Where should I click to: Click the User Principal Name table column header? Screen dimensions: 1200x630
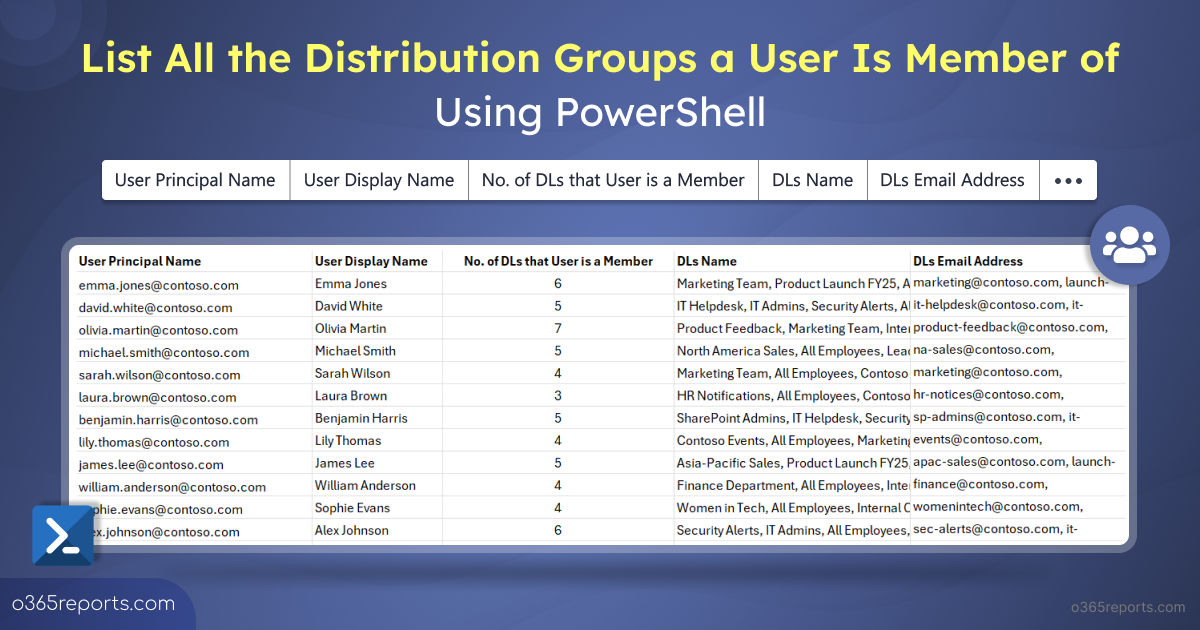[x=140, y=261]
